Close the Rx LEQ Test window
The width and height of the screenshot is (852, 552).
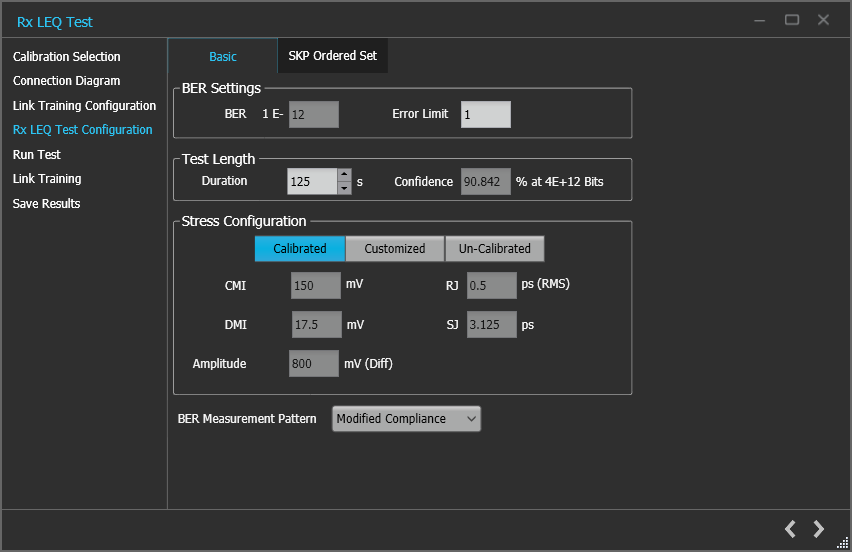point(823,20)
